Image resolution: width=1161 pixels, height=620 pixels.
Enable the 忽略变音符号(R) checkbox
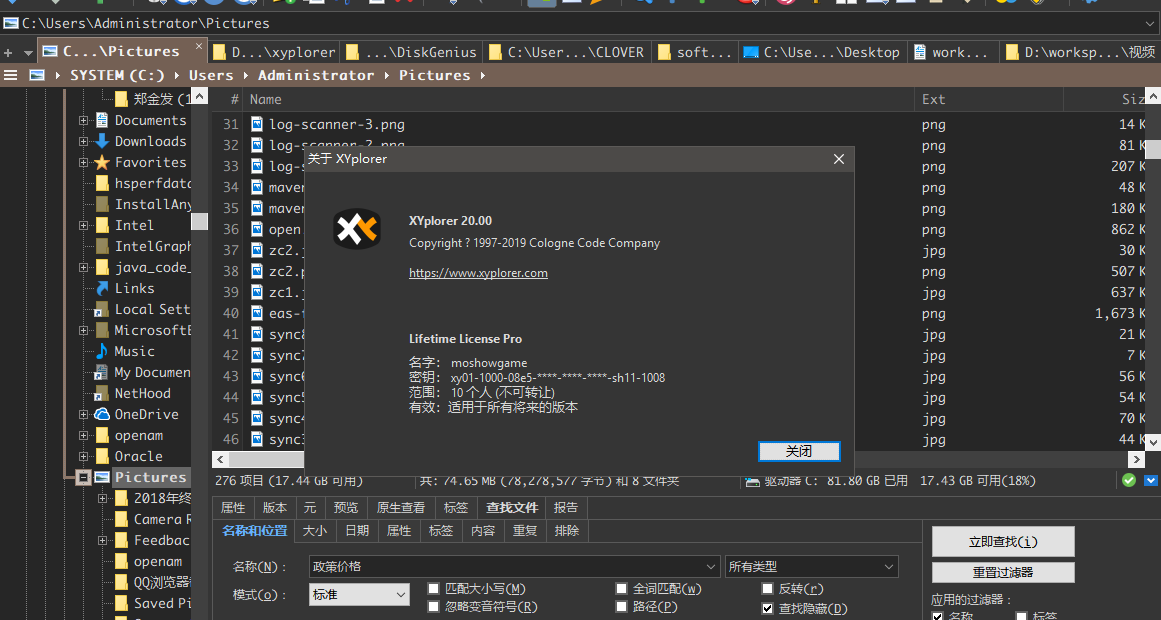coord(434,607)
